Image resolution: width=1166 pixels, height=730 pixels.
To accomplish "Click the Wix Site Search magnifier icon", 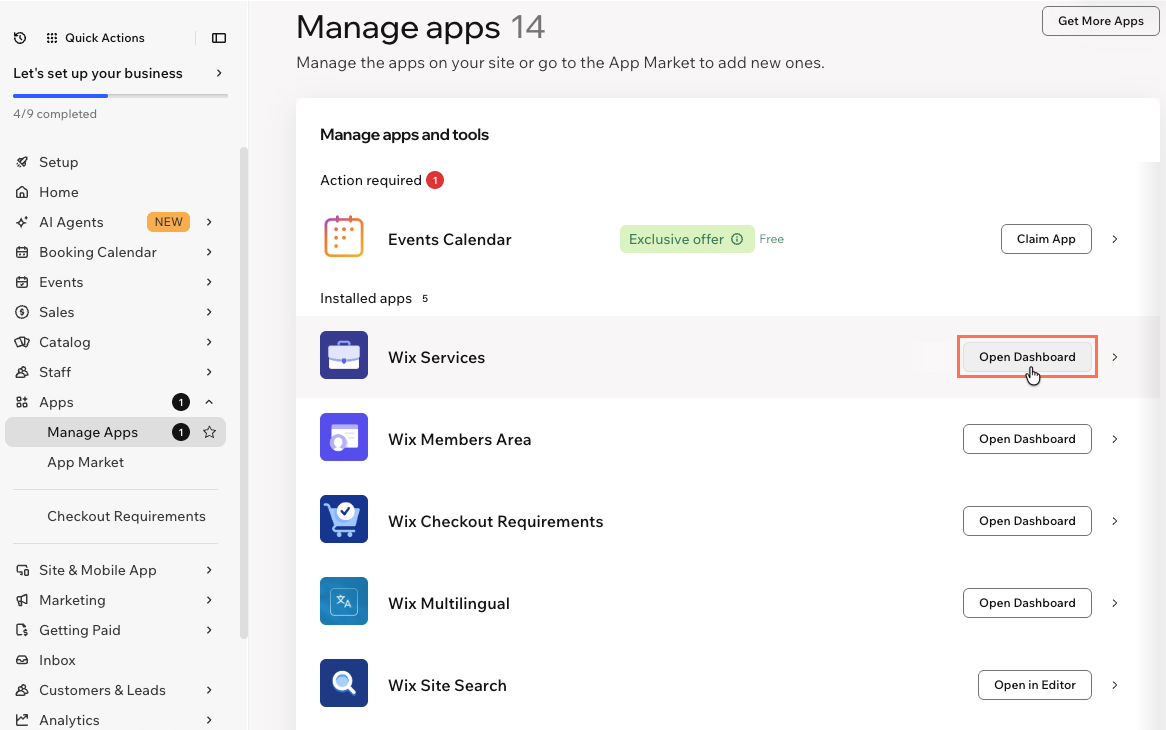I will pyautogui.click(x=344, y=682).
